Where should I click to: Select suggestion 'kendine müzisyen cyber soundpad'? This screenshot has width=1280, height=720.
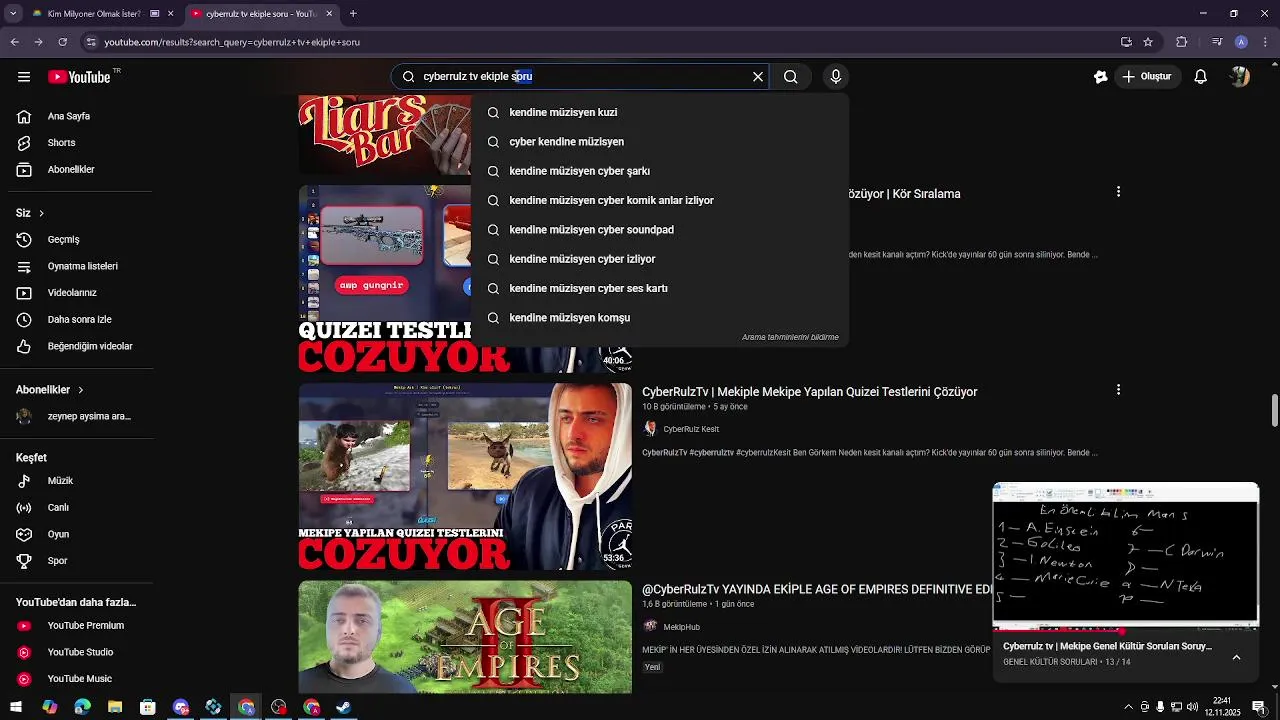660,230
